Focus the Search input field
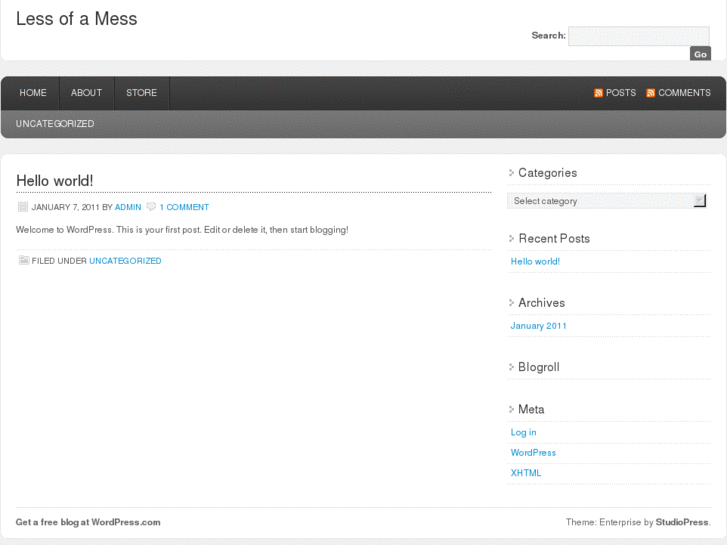 pyautogui.click(x=639, y=36)
